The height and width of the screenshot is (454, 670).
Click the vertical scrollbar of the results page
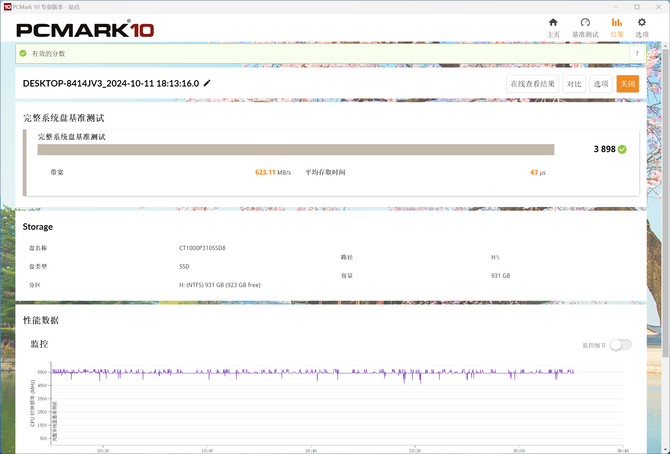[665, 201]
